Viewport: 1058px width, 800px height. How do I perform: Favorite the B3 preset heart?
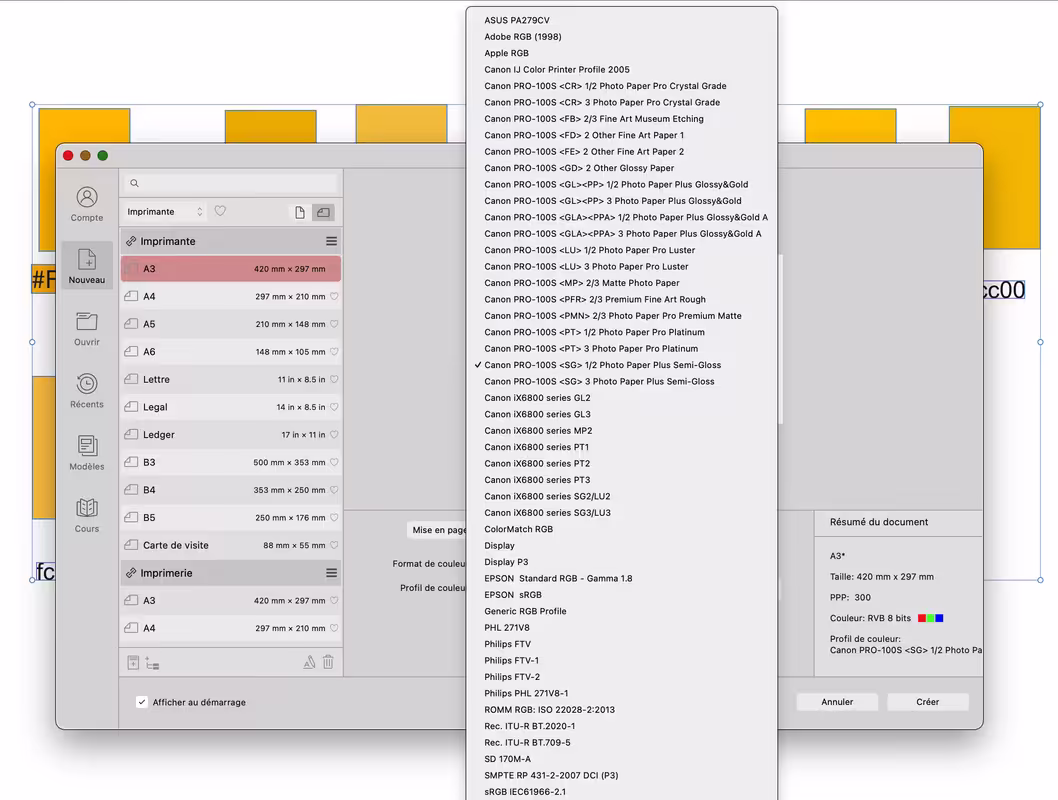point(334,462)
